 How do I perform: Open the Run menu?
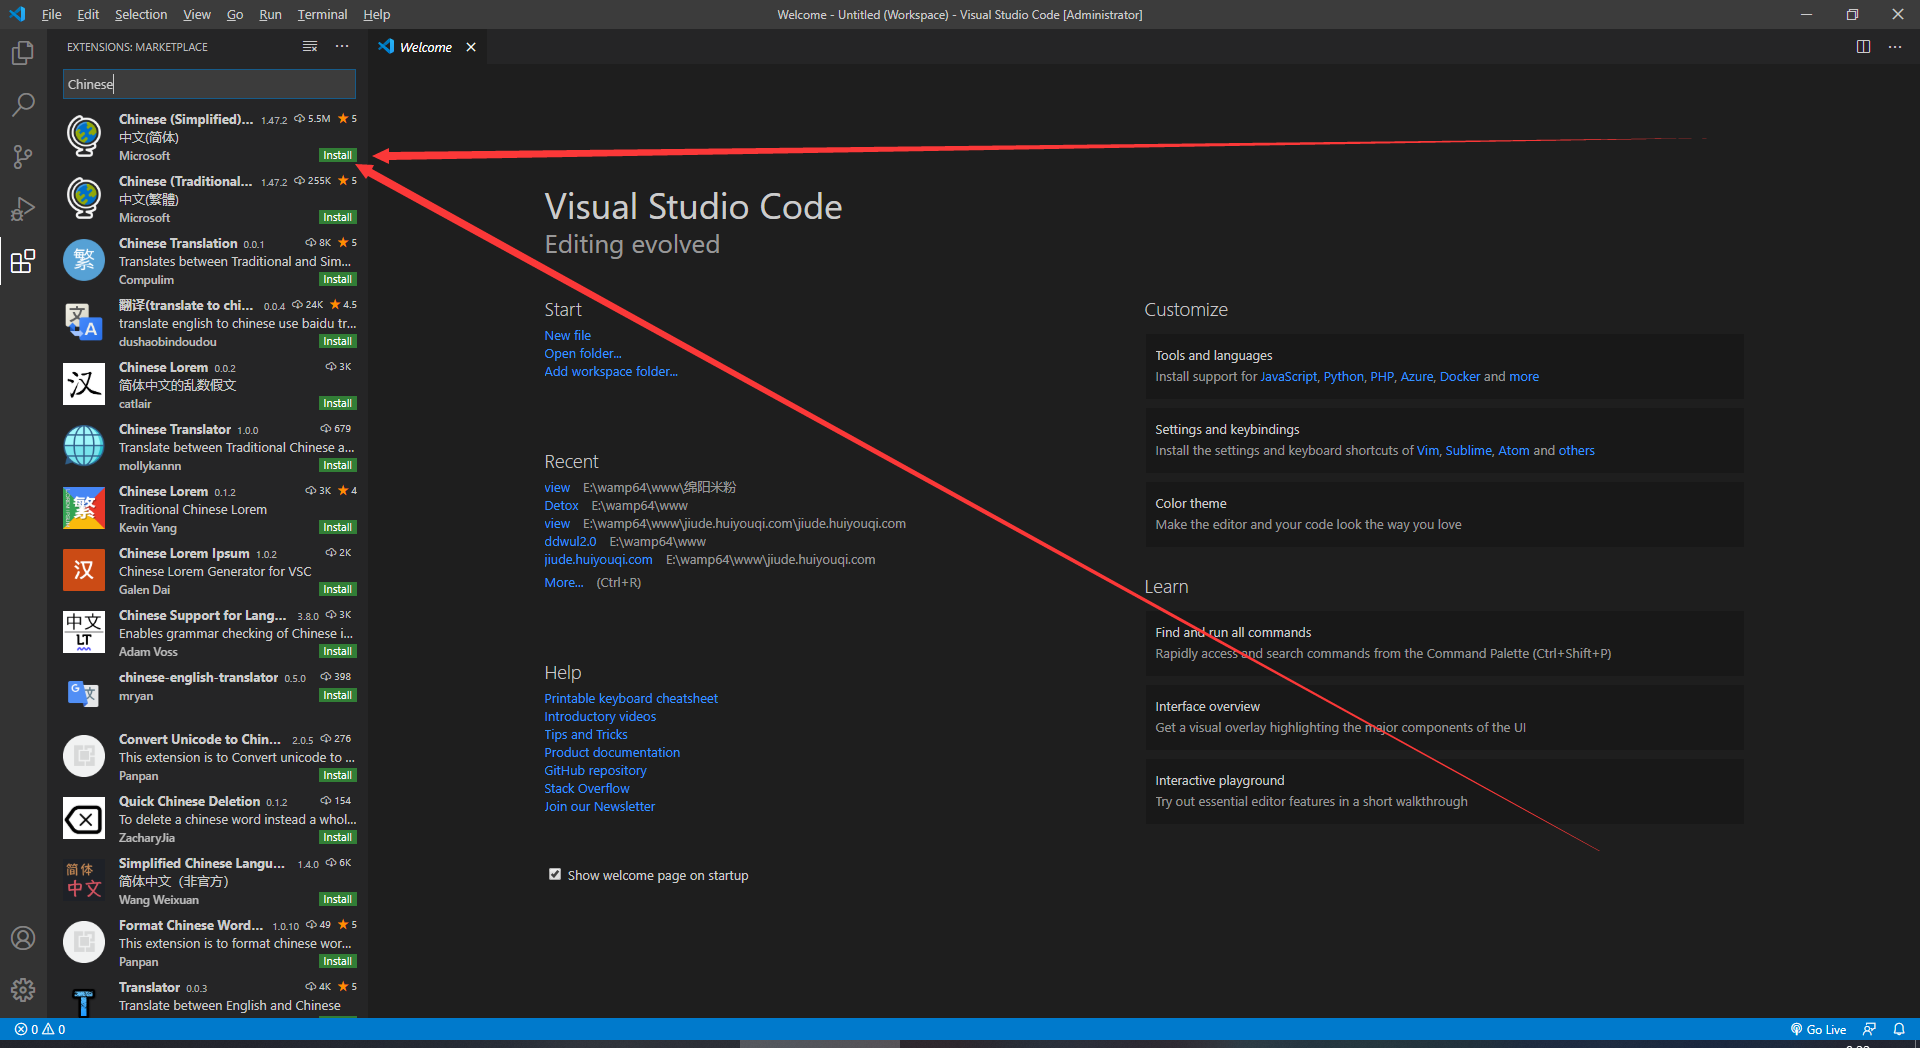pos(270,14)
